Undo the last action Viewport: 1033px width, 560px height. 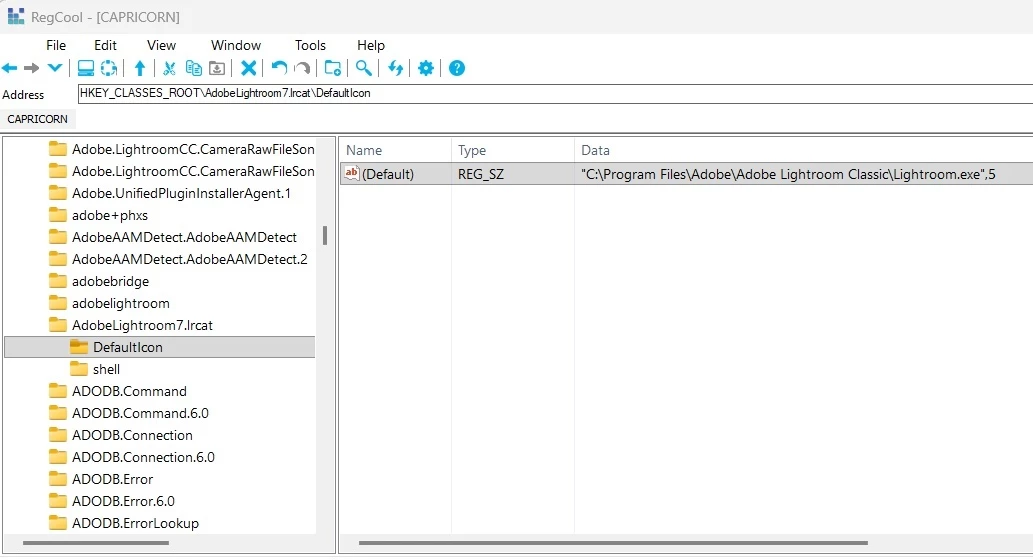tap(279, 68)
